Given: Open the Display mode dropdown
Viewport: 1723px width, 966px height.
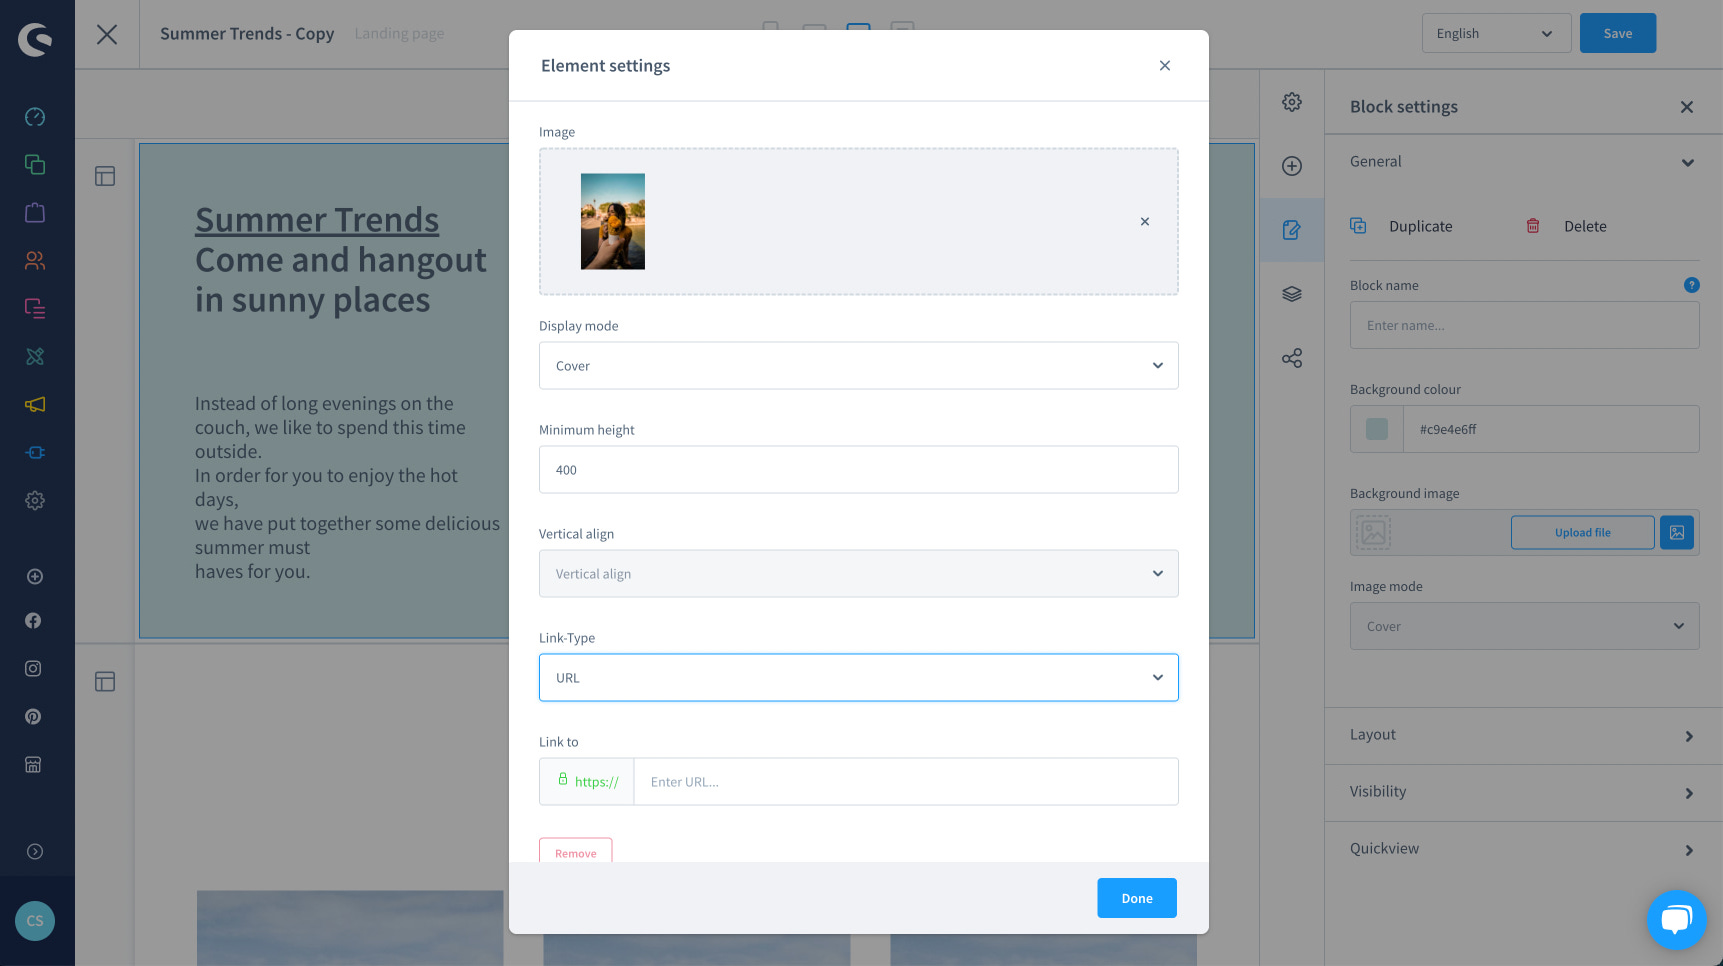Looking at the screenshot, I should (x=859, y=366).
